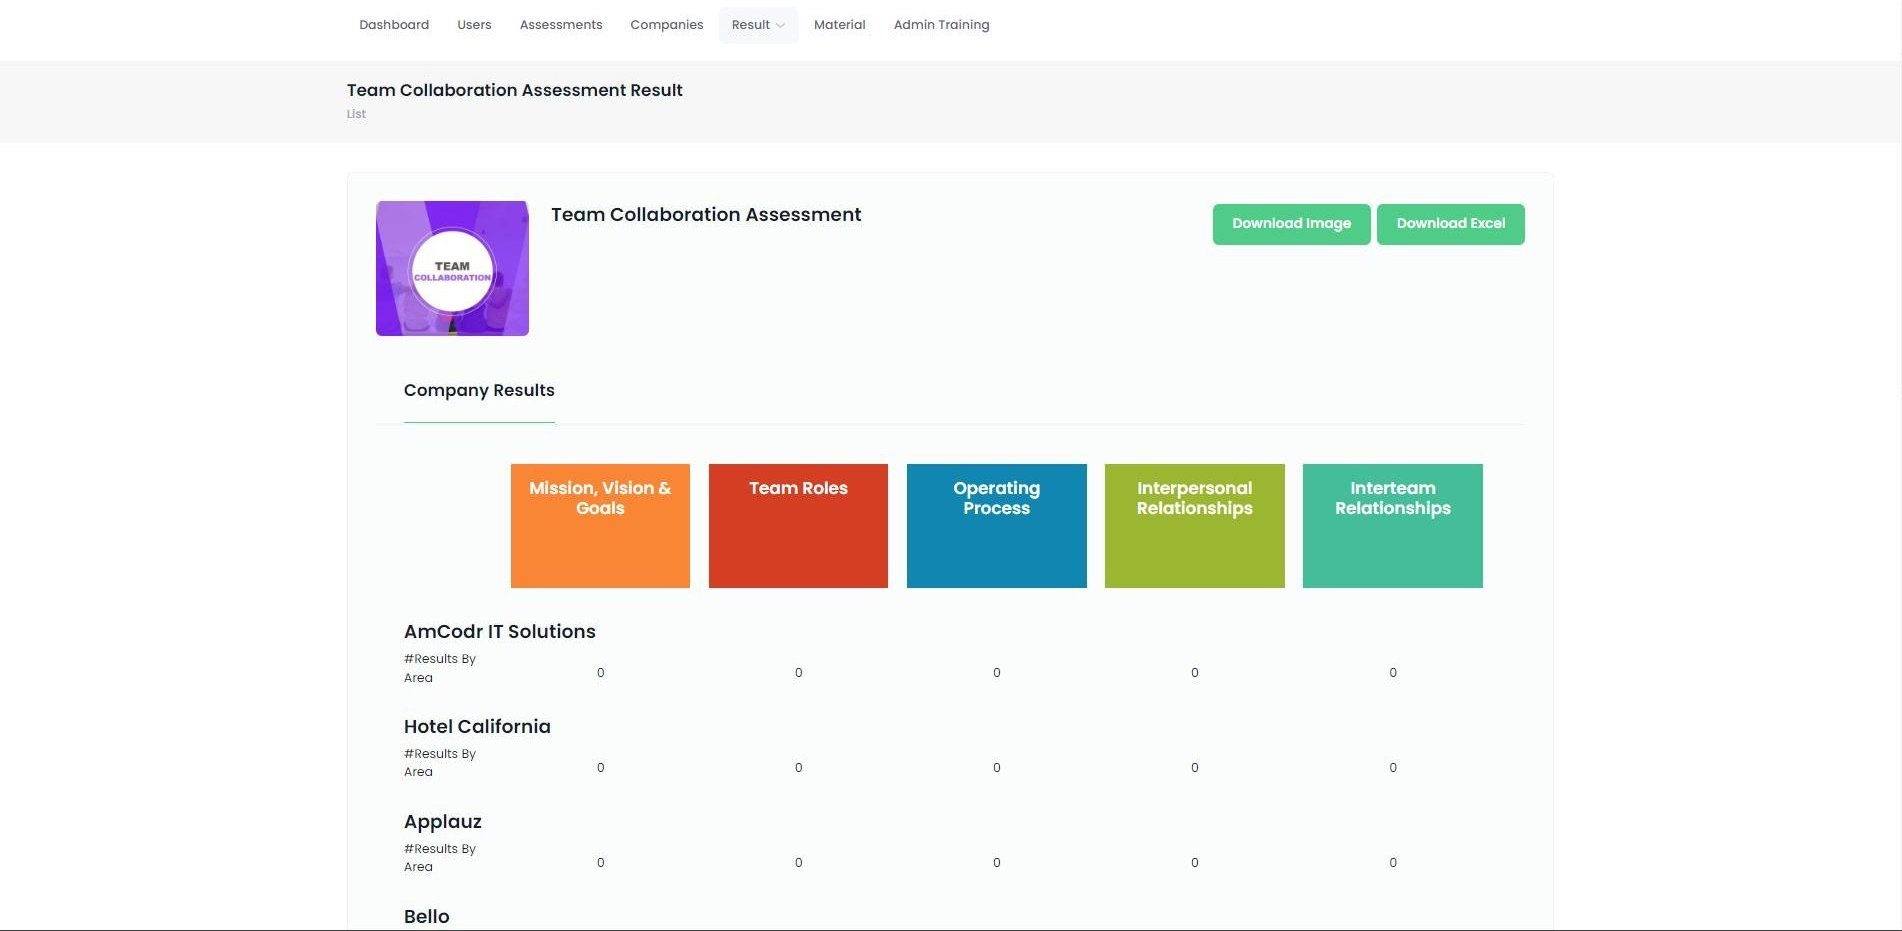The width and height of the screenshot is (1902, 931).
Task: Click the Download Image button
Action: tap(1291, 224)
